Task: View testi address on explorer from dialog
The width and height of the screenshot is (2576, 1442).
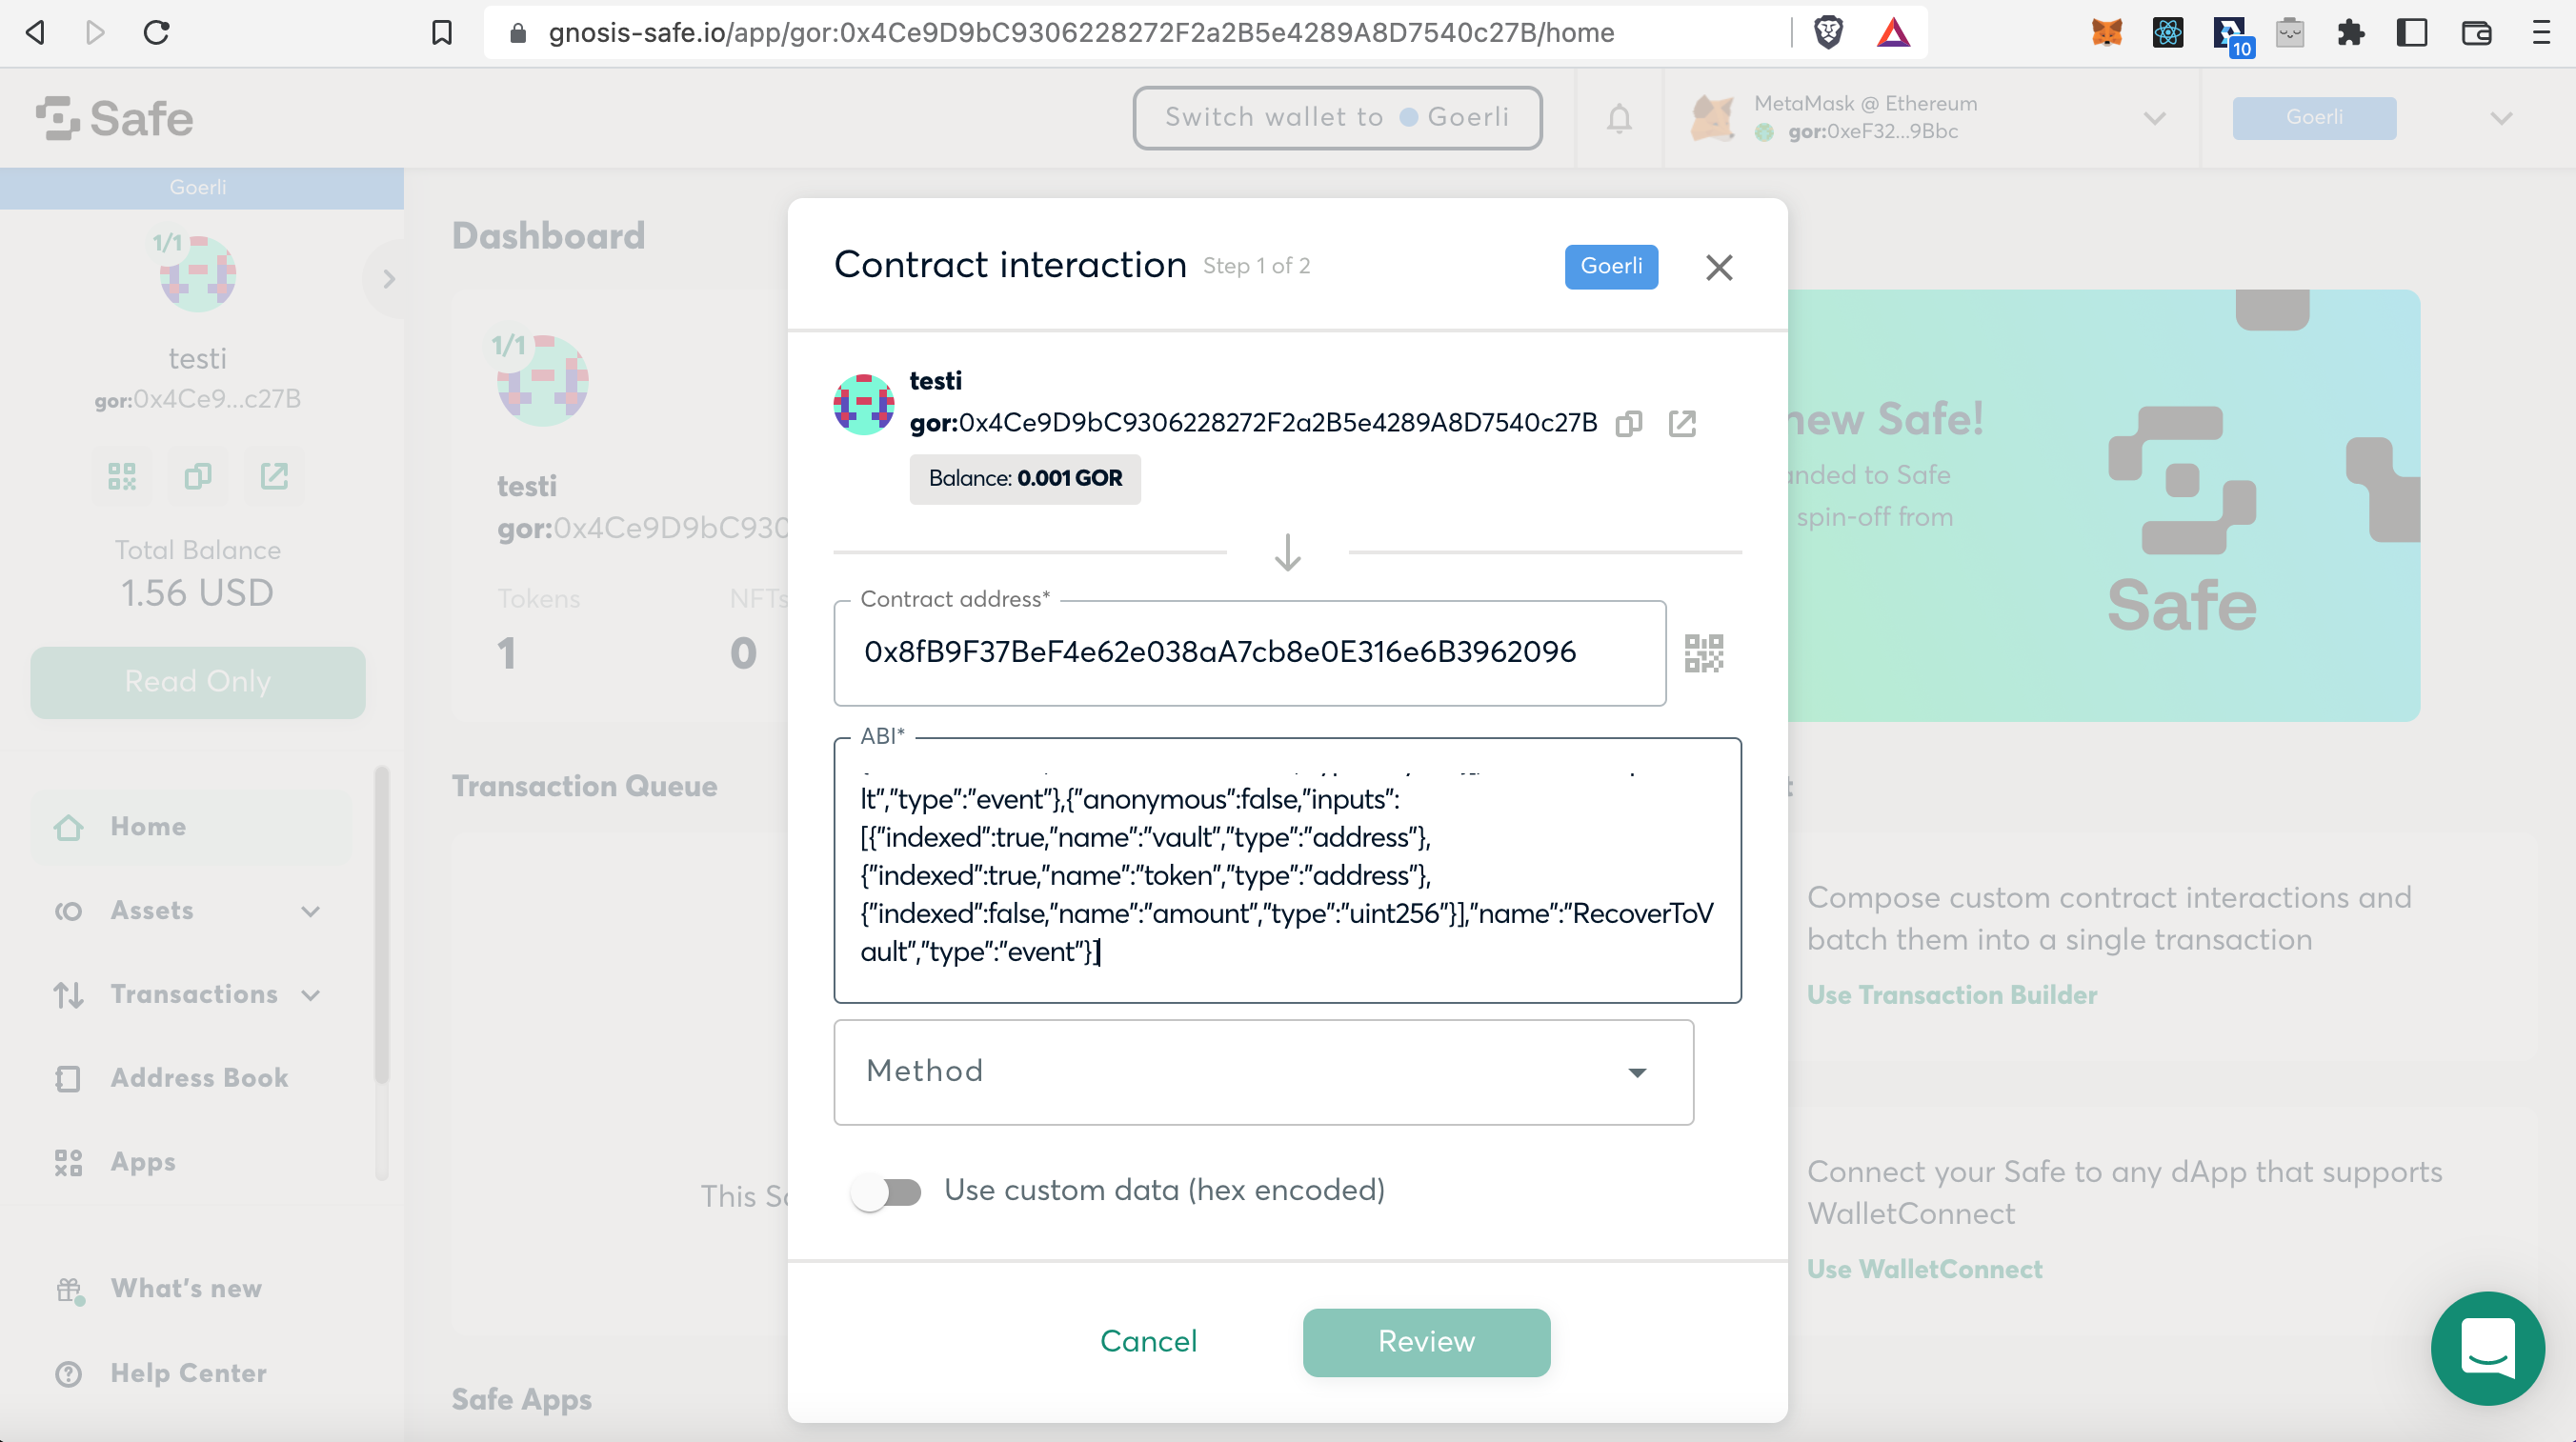Action: [x=1682, y=423]
